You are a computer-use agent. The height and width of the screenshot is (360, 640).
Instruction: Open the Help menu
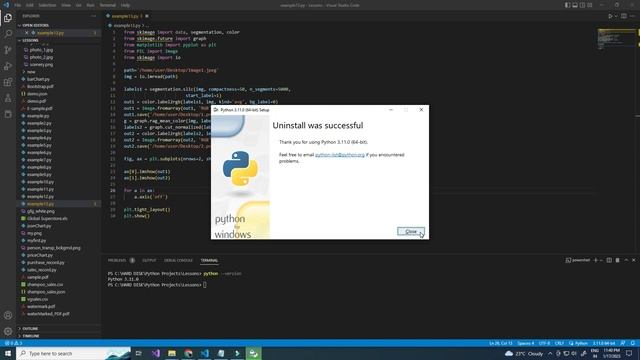[x=125, y=5]
